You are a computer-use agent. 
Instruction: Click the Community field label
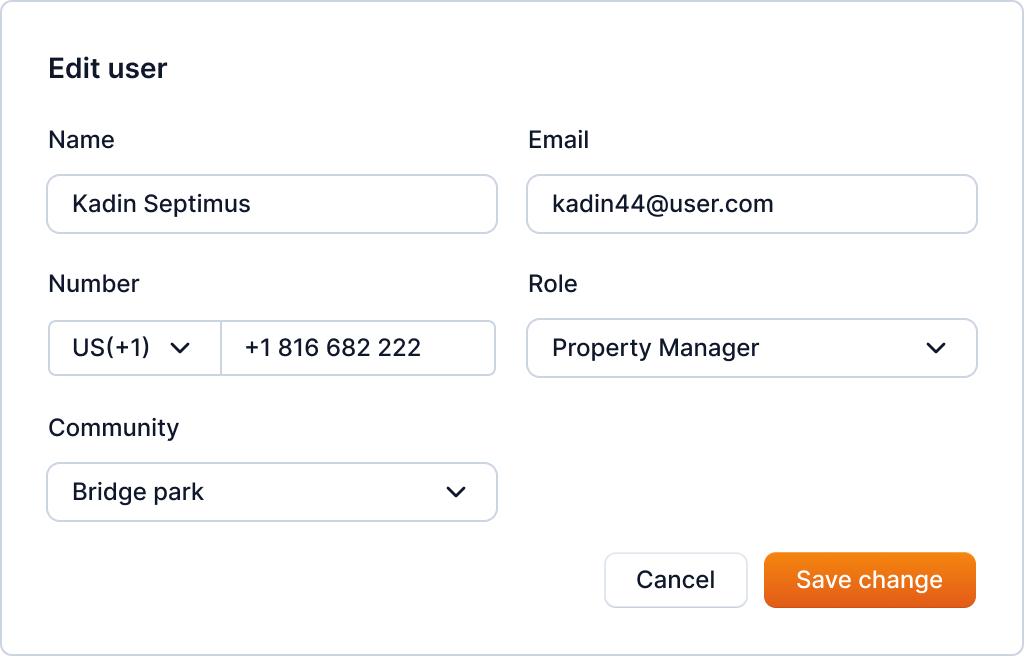tap(113, 428)
